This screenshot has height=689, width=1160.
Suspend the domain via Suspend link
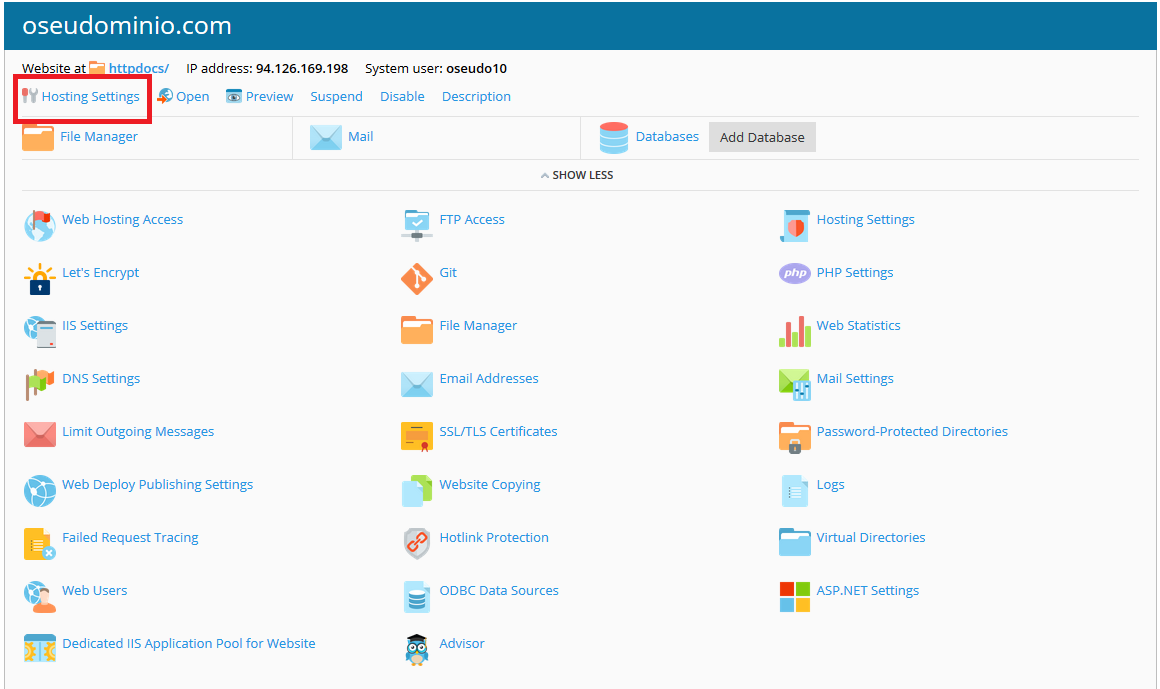coord(336,97)
